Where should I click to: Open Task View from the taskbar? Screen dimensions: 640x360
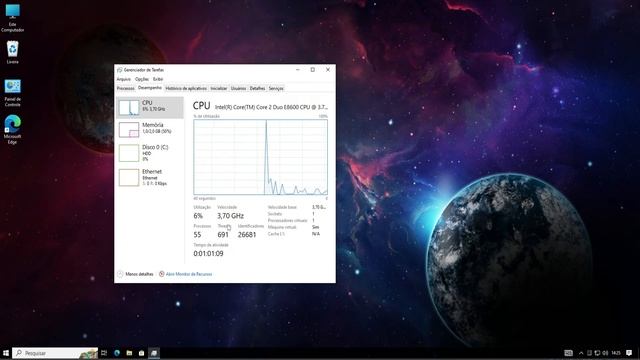pyautogui.click(x=104, y=353)
